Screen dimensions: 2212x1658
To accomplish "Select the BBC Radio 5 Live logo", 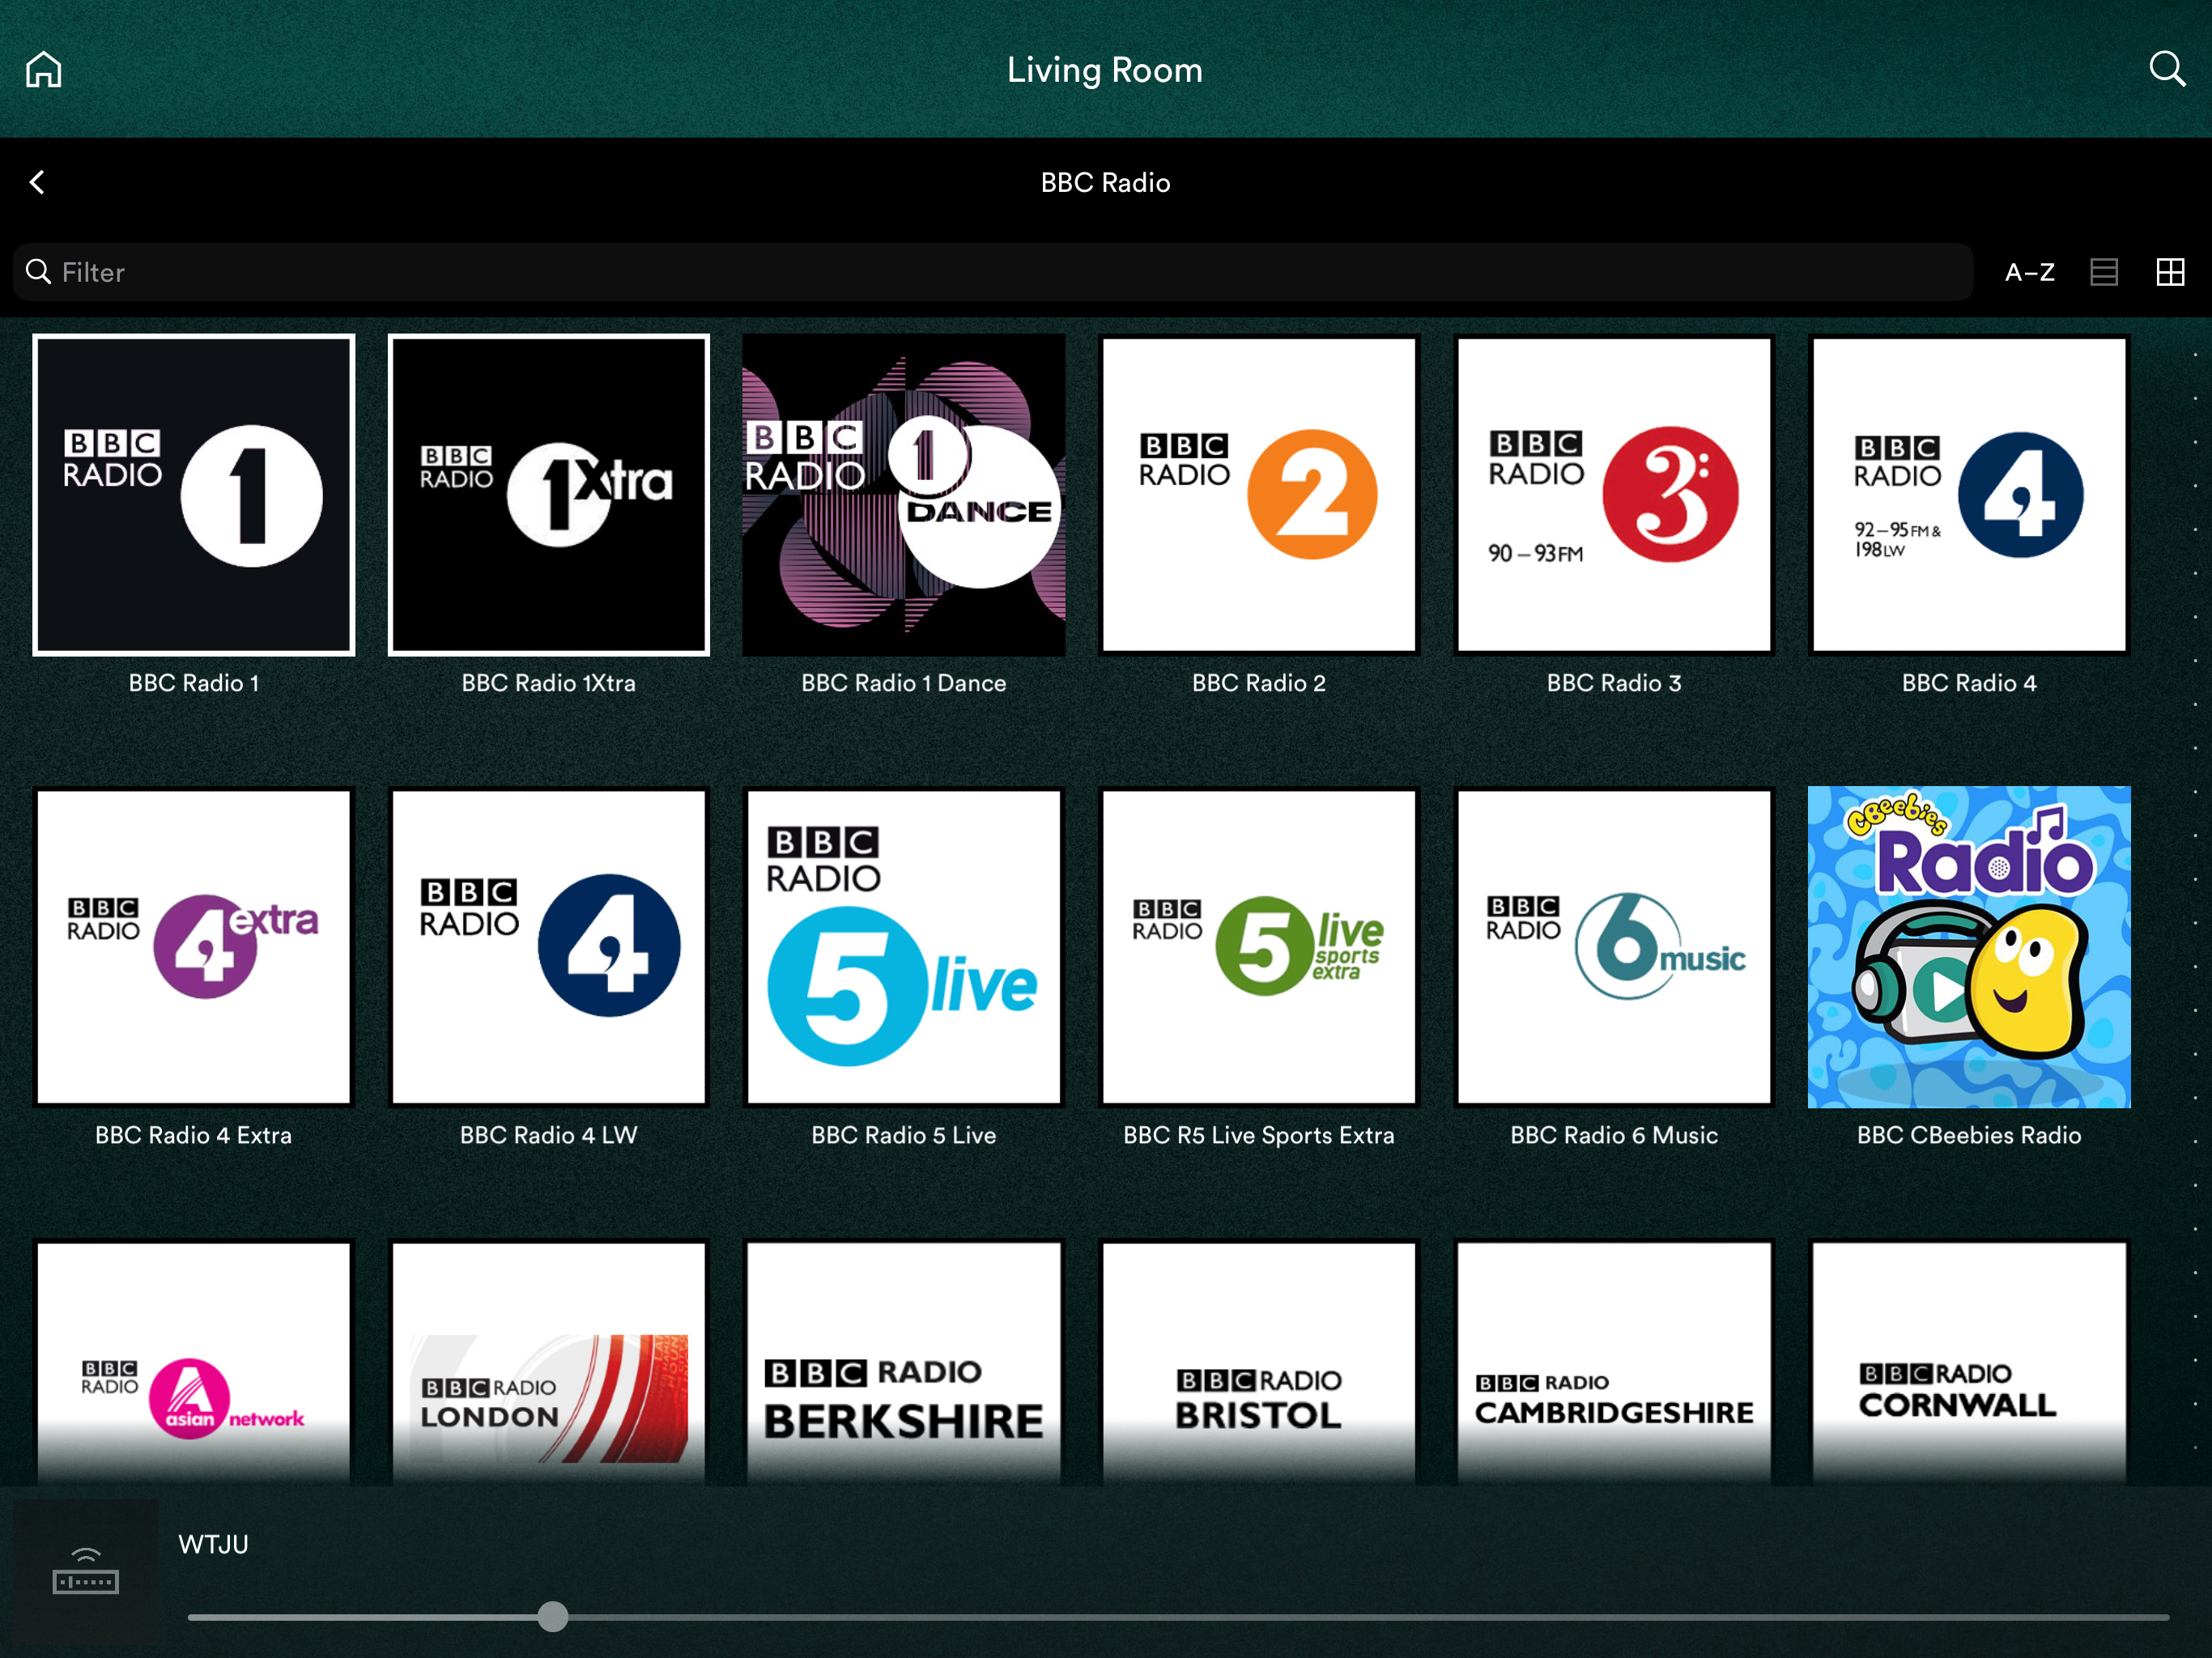I will click(x=904, y=947).
